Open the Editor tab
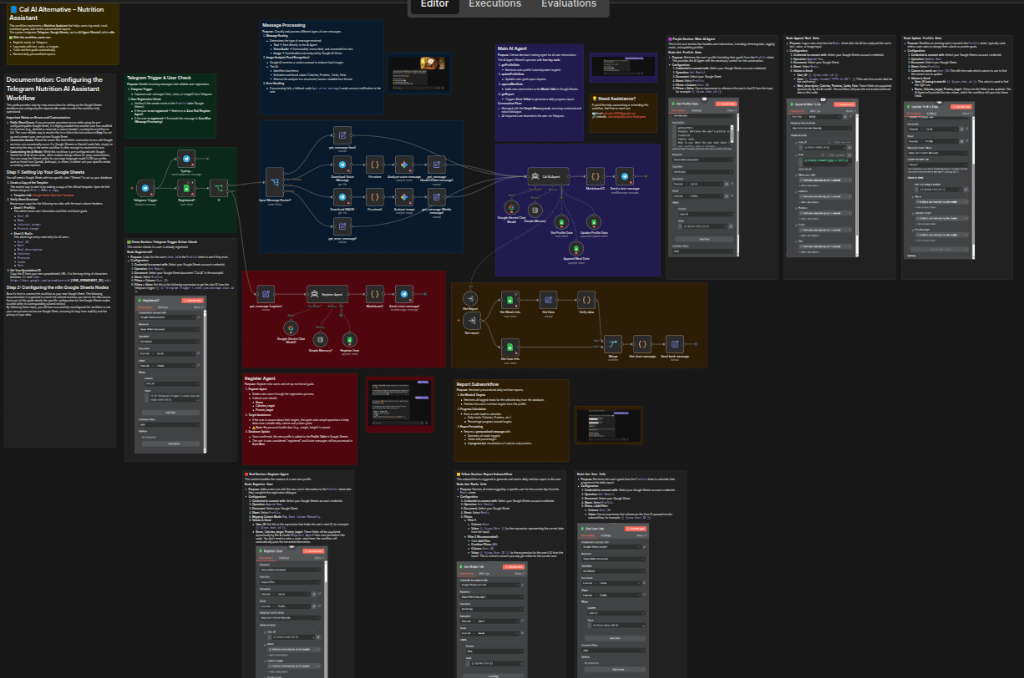The height and width of the screenshot is (678, 1024). tap(435, 4)
